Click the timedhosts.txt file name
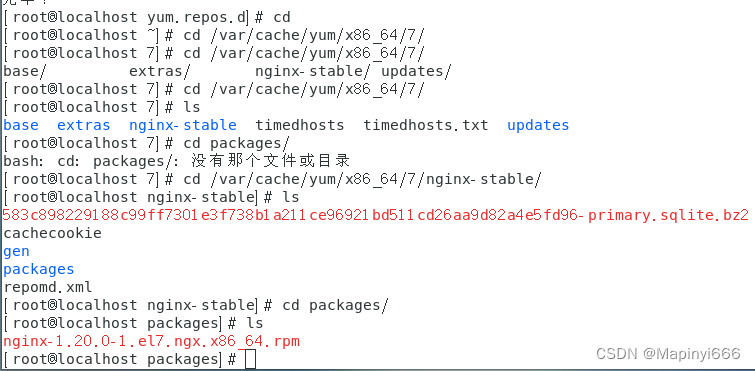This screenshot has width=755, height=371. (426, 125)
